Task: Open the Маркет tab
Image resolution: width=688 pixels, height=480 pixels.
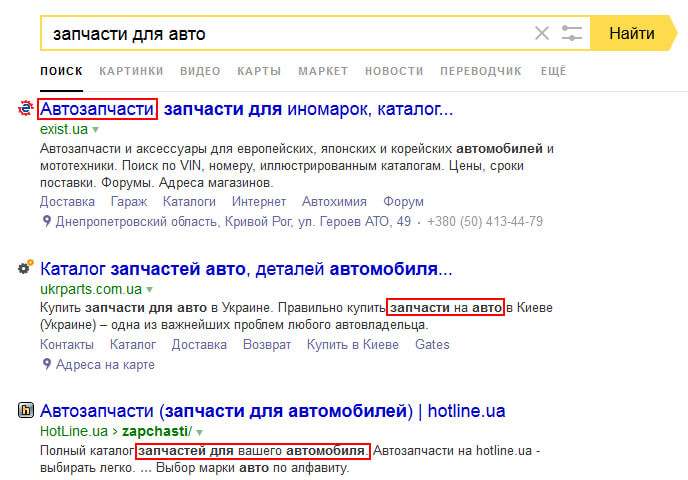Action: click(x=323, y=71)
